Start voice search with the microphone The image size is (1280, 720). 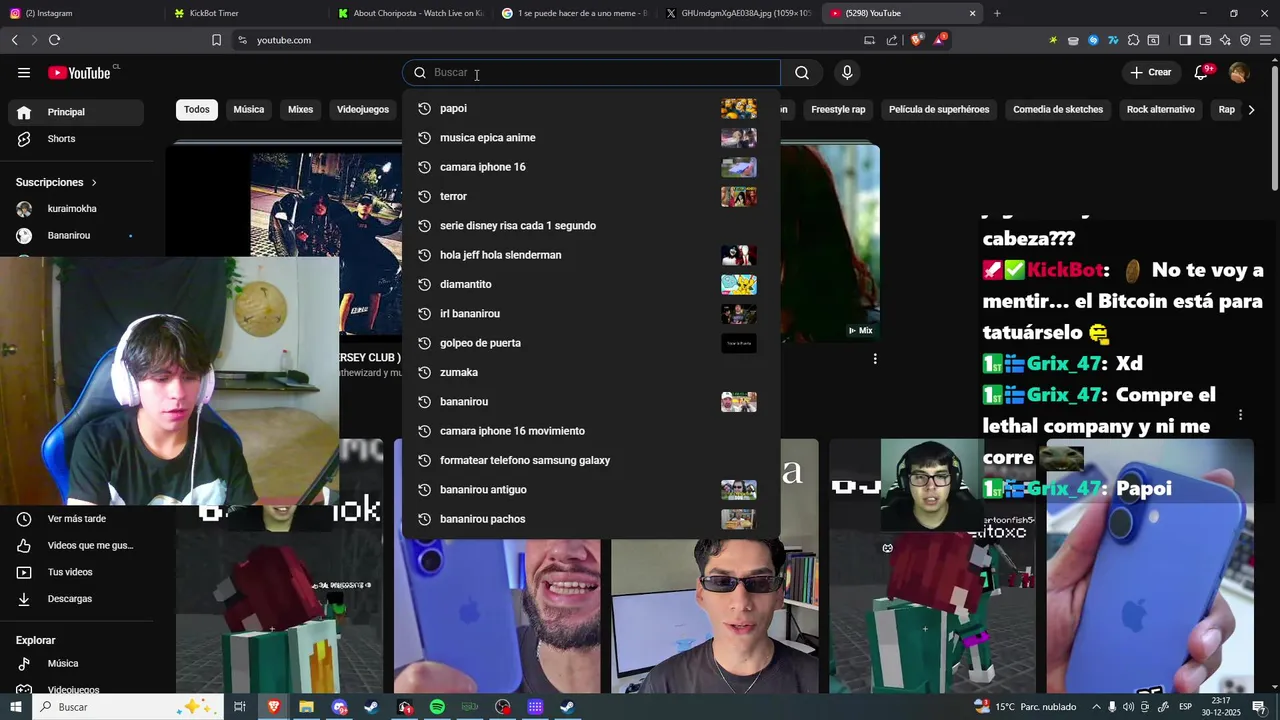[x=847, y=72]
